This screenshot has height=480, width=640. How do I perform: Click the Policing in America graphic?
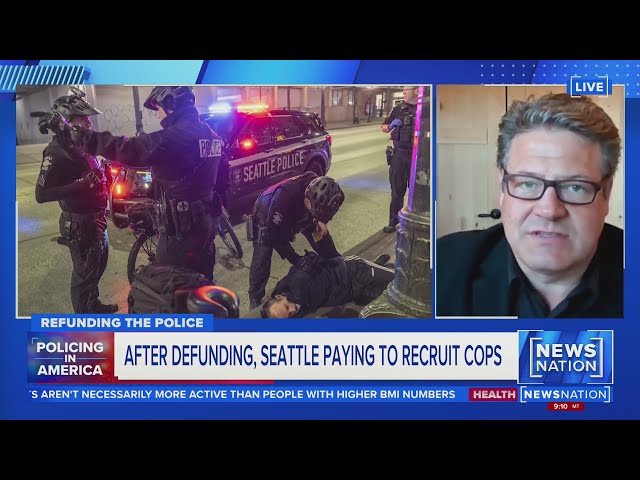point(70,358)
